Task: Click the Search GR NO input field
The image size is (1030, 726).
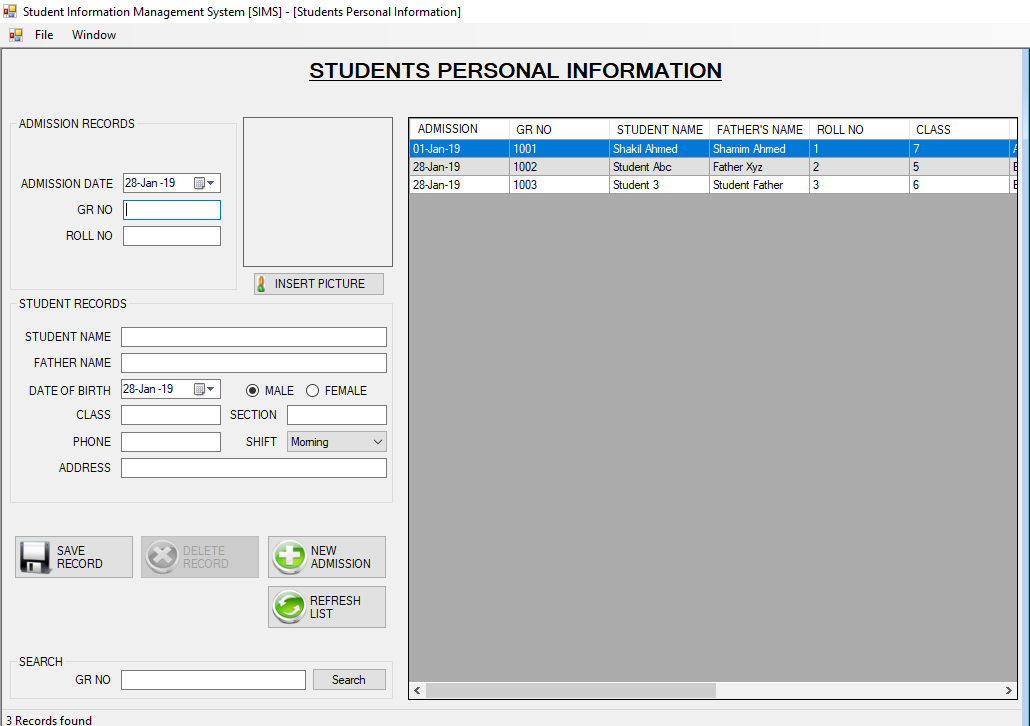Action: [213, 680]
